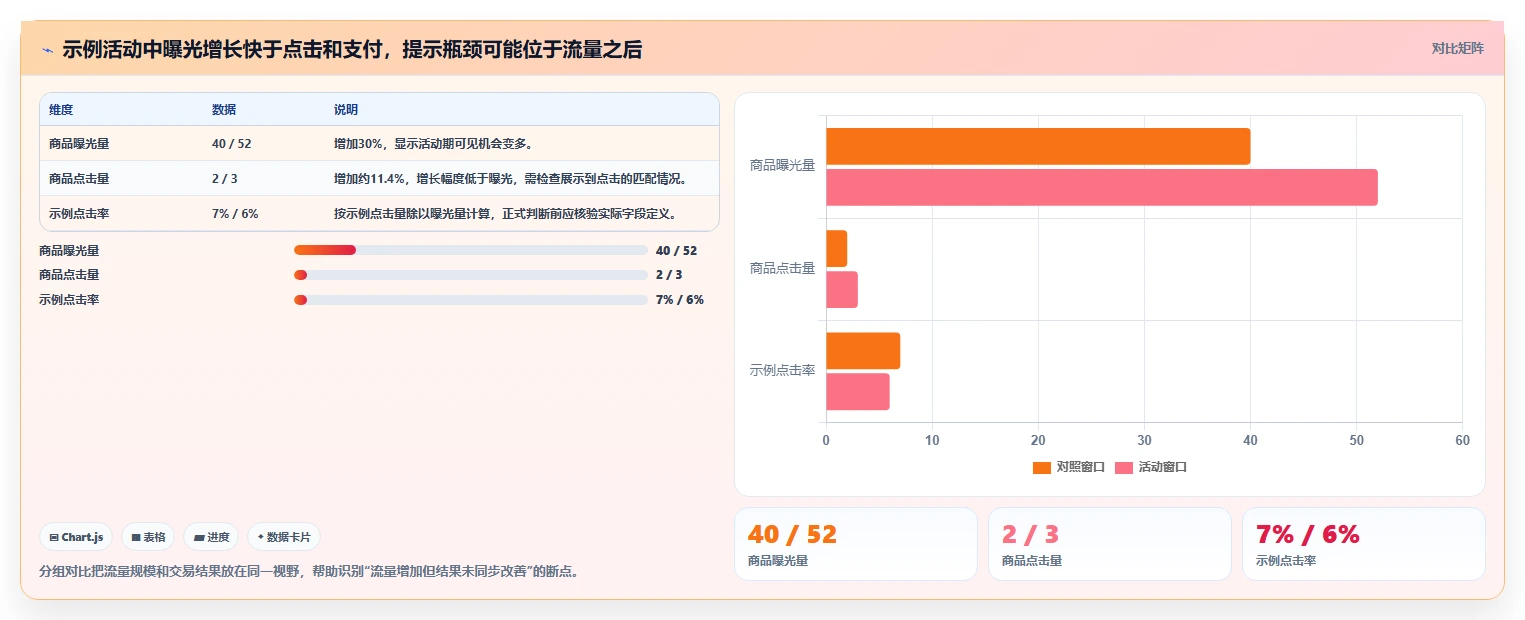The height and width of the screenshot is (620, 1525).
Task: Click the lightning icon beside the headline
Action: (x=47, y=49)
